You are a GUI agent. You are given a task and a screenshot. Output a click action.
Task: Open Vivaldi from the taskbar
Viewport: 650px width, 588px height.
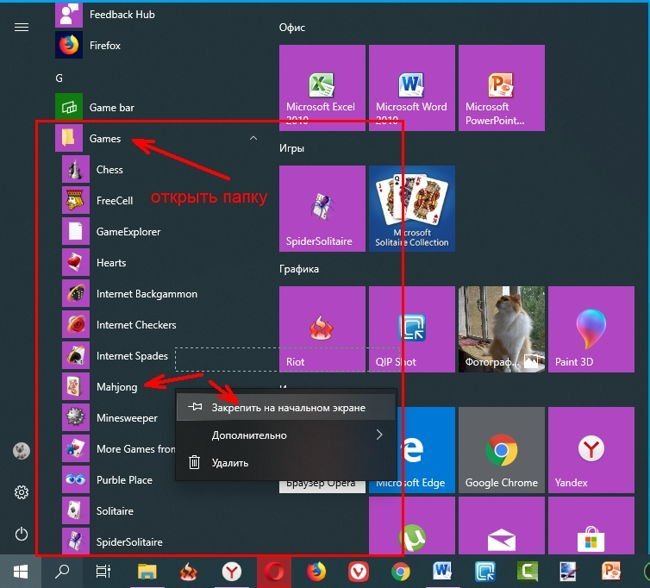[359, 572]
